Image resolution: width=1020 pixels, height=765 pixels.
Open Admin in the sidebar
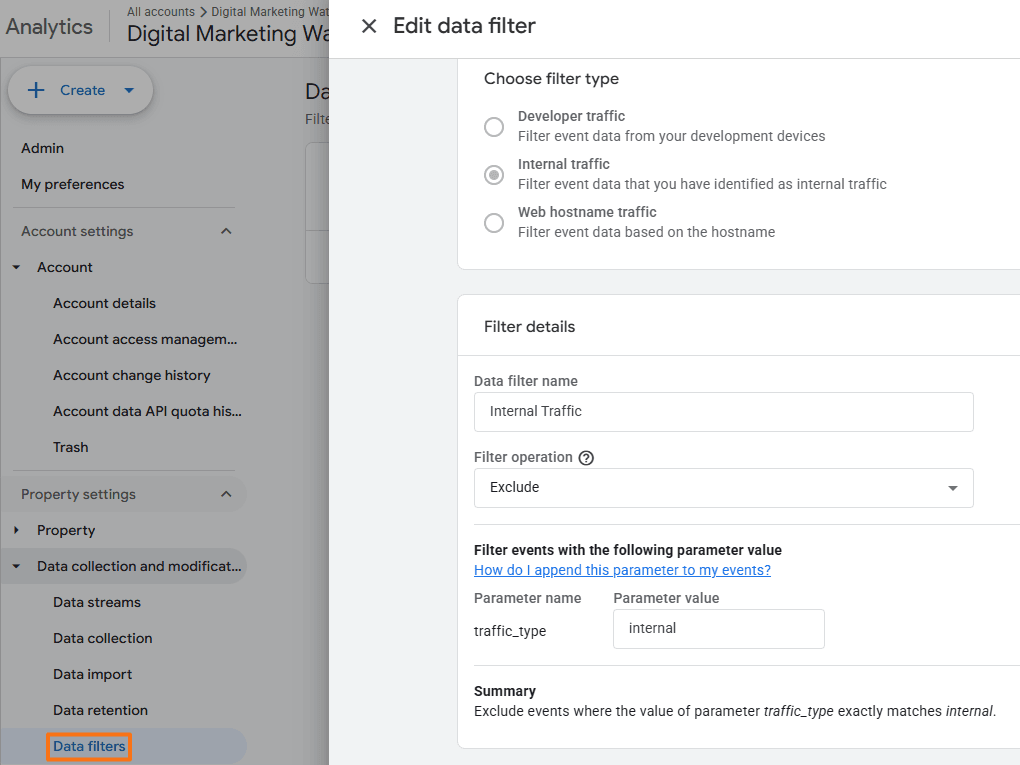[42, 148]
